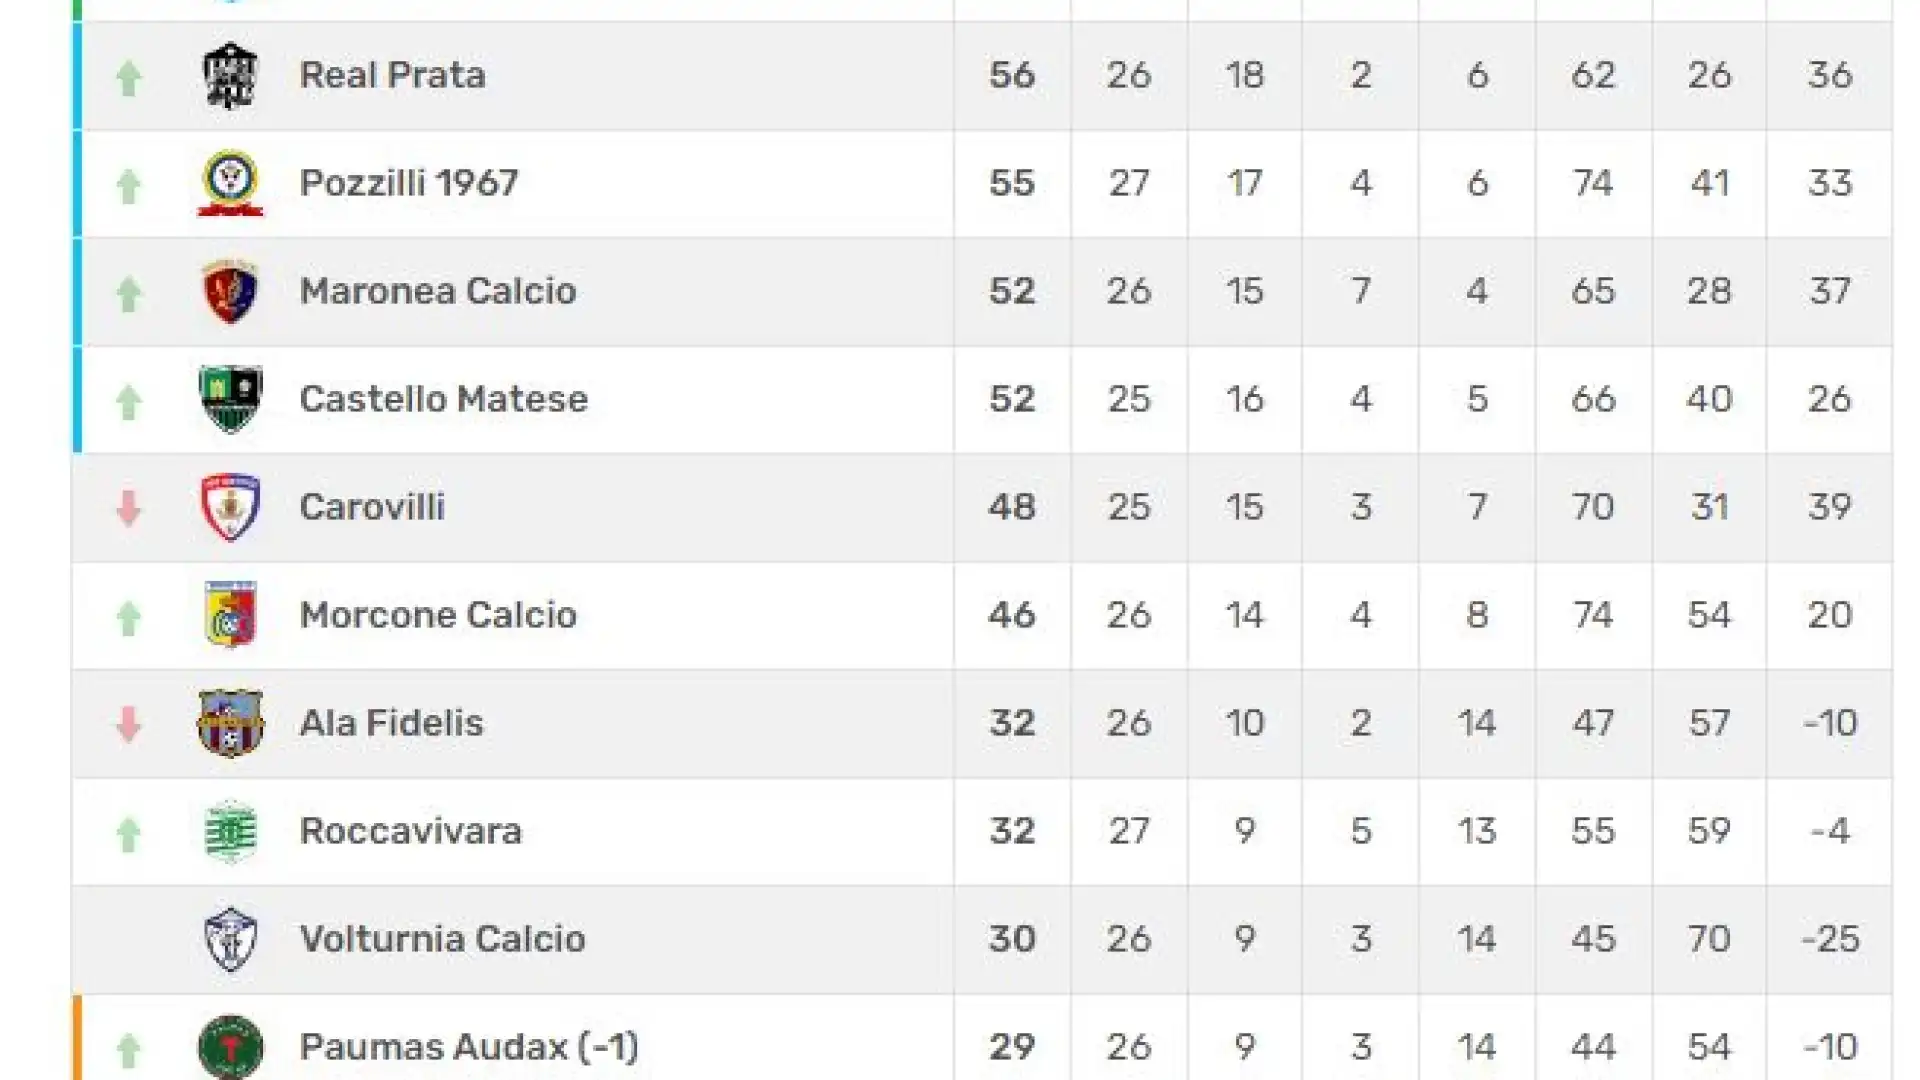The image size is (1920, 1080).
Task: Open the Real Prata team name
Action: tap(392, 75)
